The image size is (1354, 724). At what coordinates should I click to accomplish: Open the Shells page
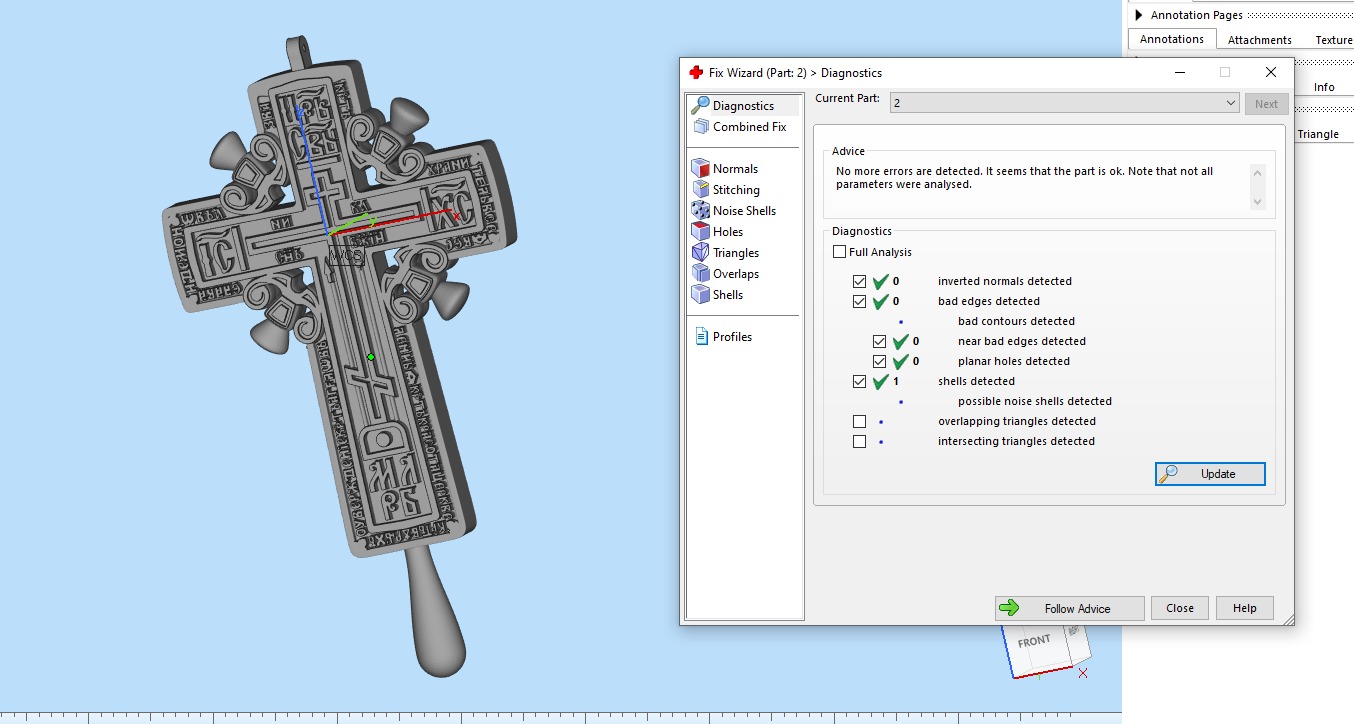(x=718, y=295)
